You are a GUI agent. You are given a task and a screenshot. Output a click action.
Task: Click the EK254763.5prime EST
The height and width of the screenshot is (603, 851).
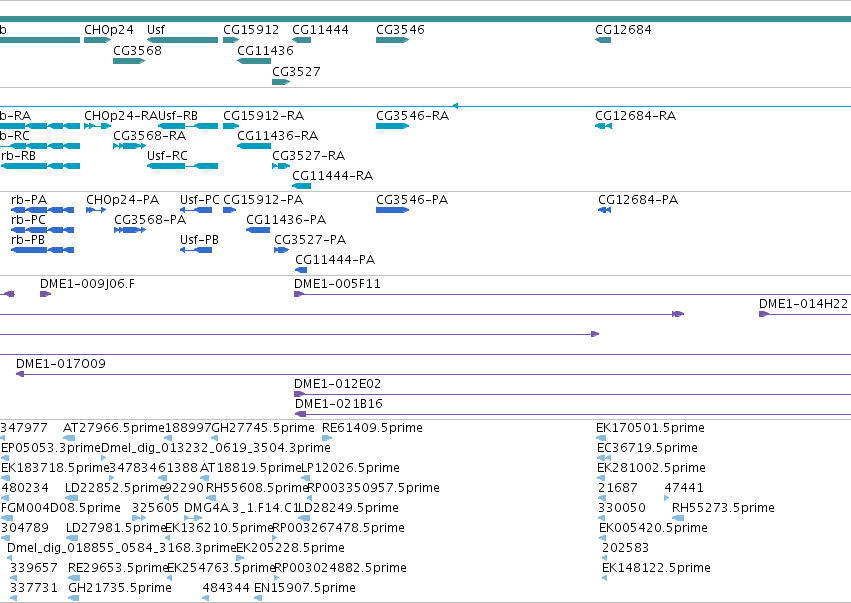pos(170,578)
